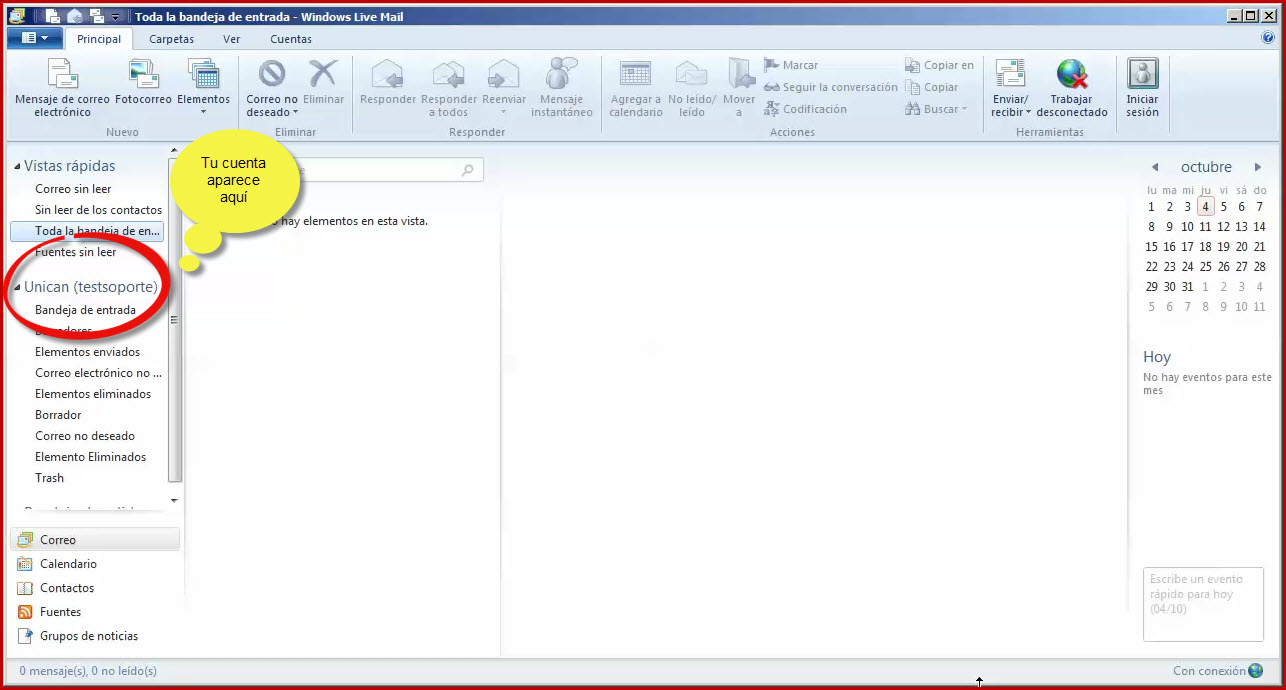Create a new Mensaje de correo electrónico
Image resolution: width=1286 pixels, height=690 pixels.
pos(62,88)
